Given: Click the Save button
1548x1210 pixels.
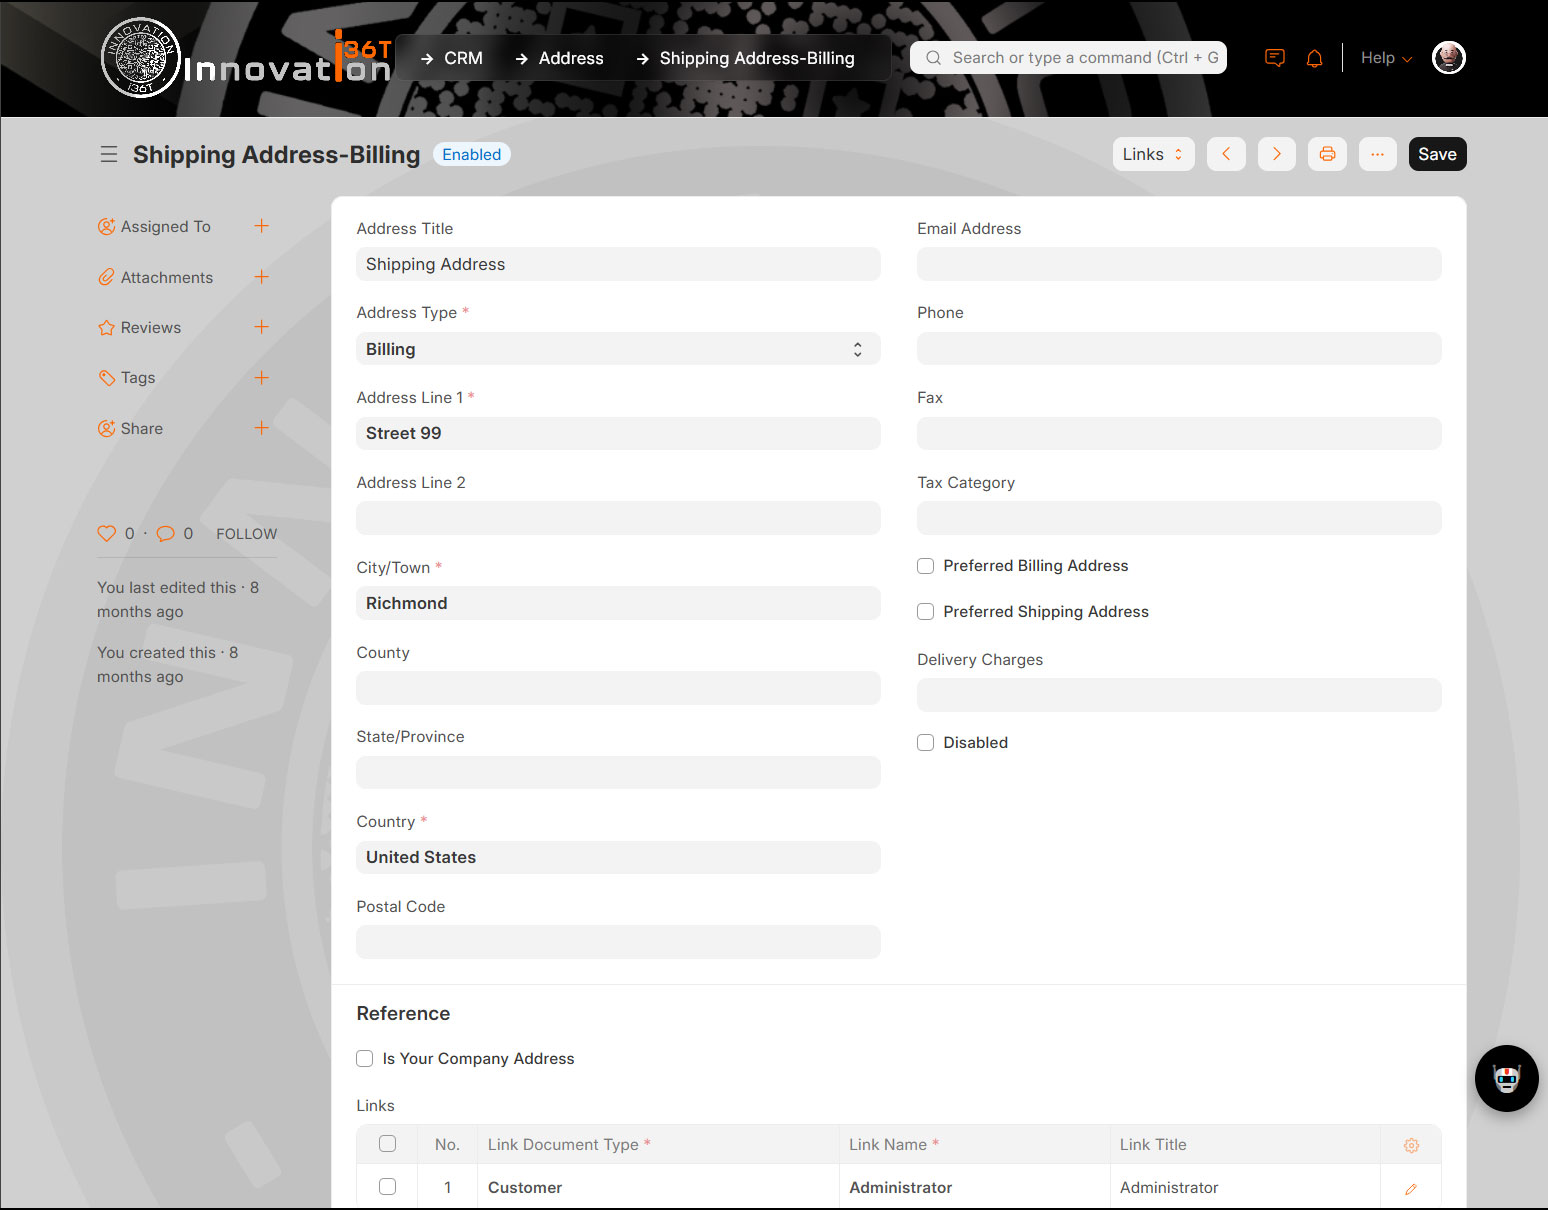Looking at the screenshot, I should click(1436, 154).
